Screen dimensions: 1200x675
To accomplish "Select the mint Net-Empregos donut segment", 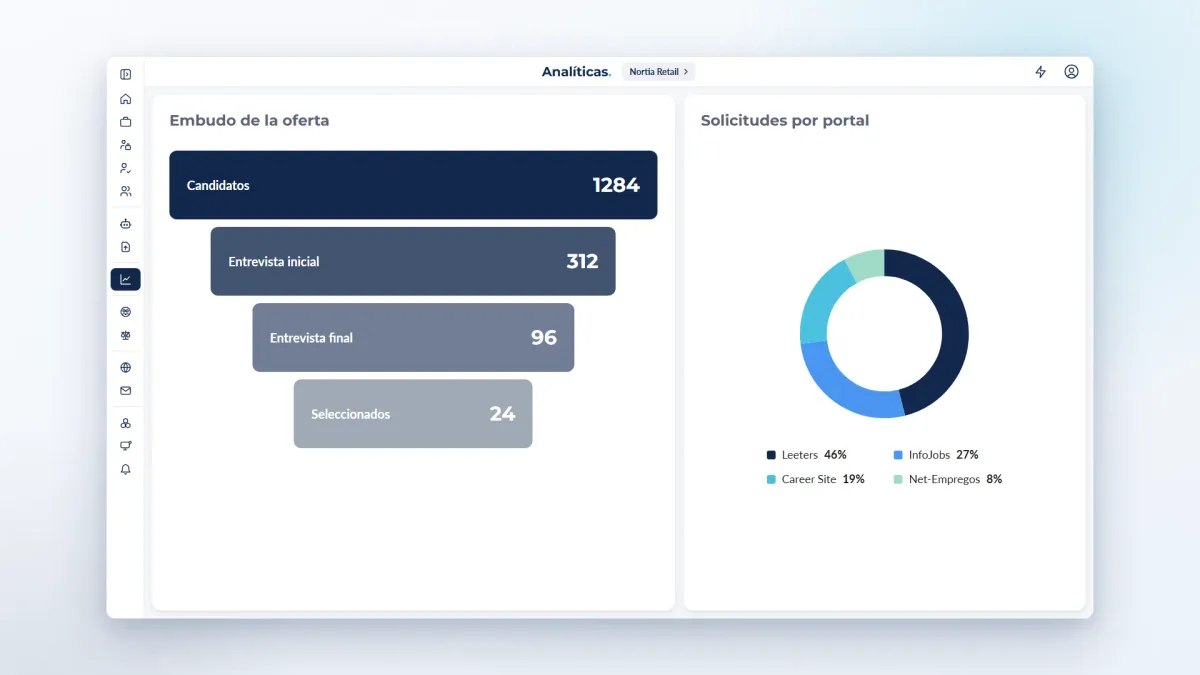I will pyautogui.click(x=866, y=264).
